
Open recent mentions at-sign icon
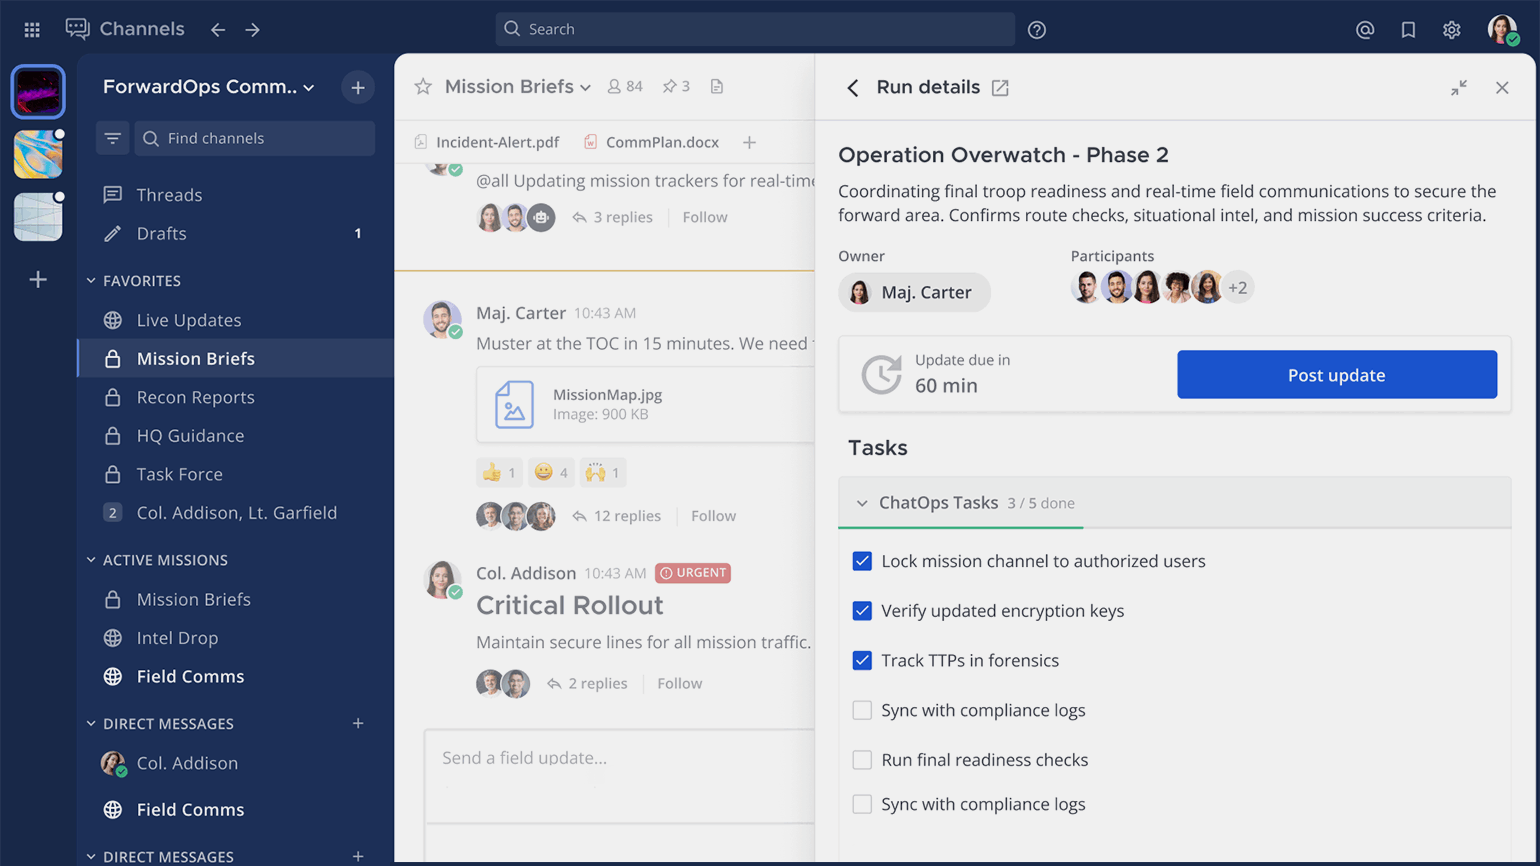(x=1364, y=30)
